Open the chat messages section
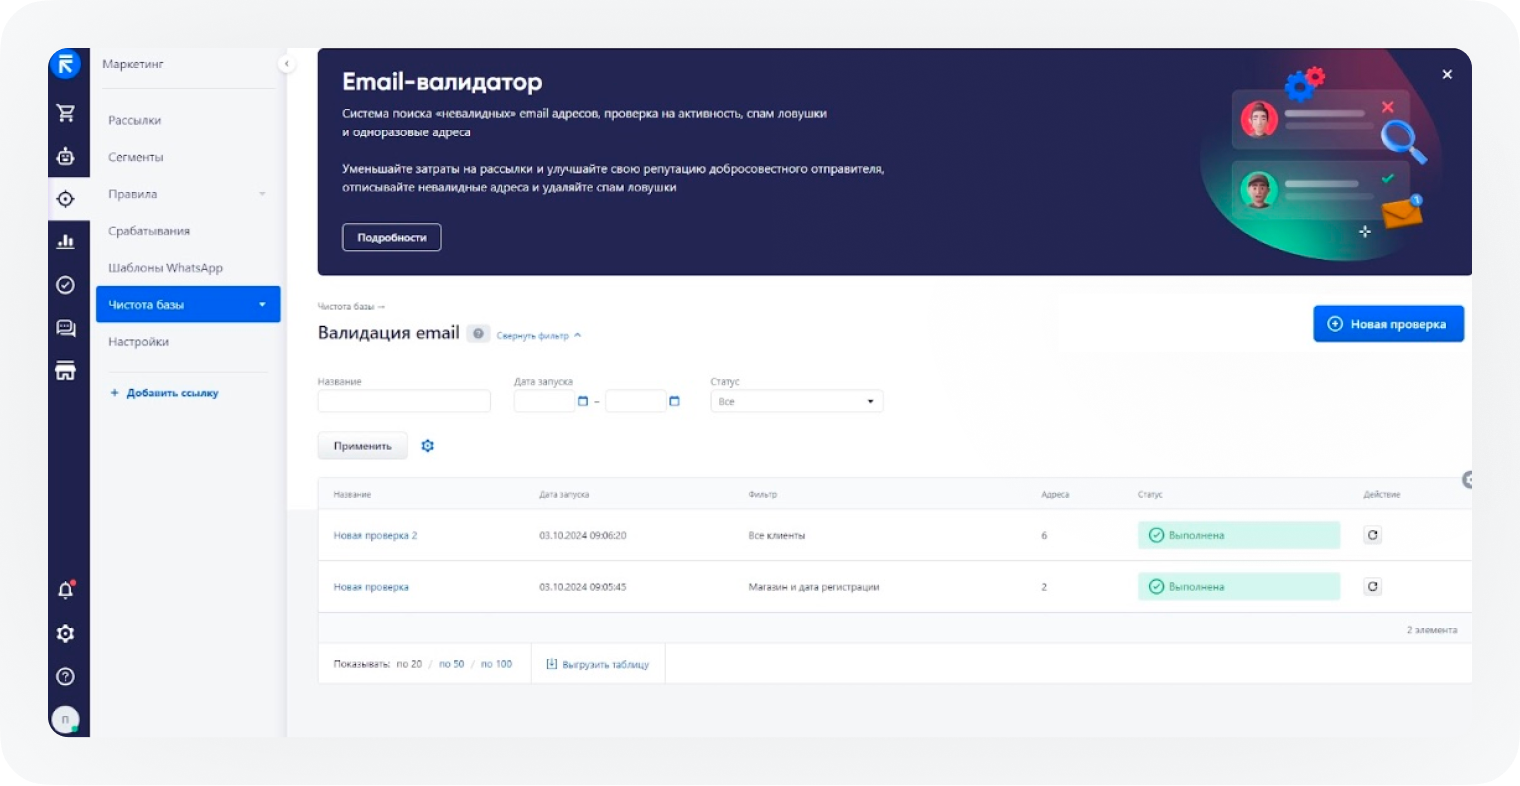The height and width of the screenshot is (786, 1520). [66, 328]
